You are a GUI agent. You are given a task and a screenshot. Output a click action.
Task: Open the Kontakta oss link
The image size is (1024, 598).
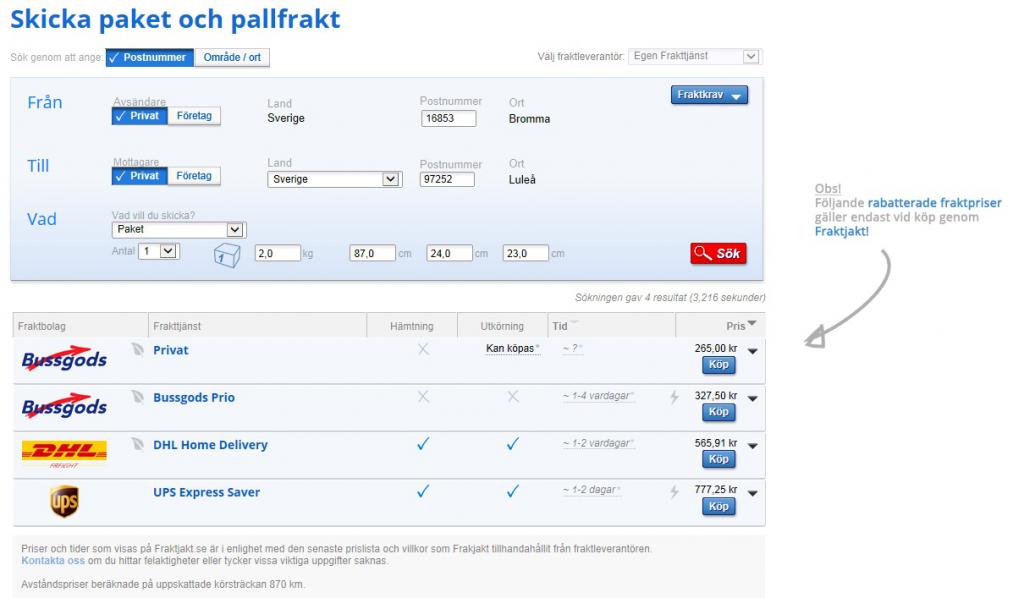(53, 561)
